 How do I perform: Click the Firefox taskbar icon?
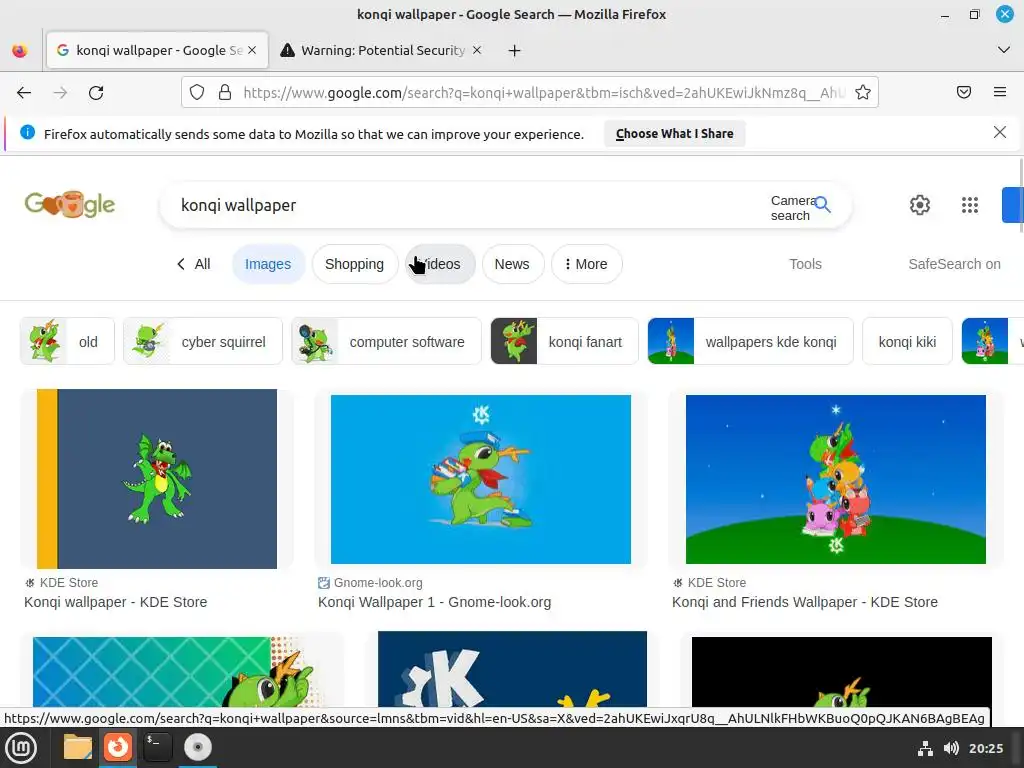coord(118,748)
